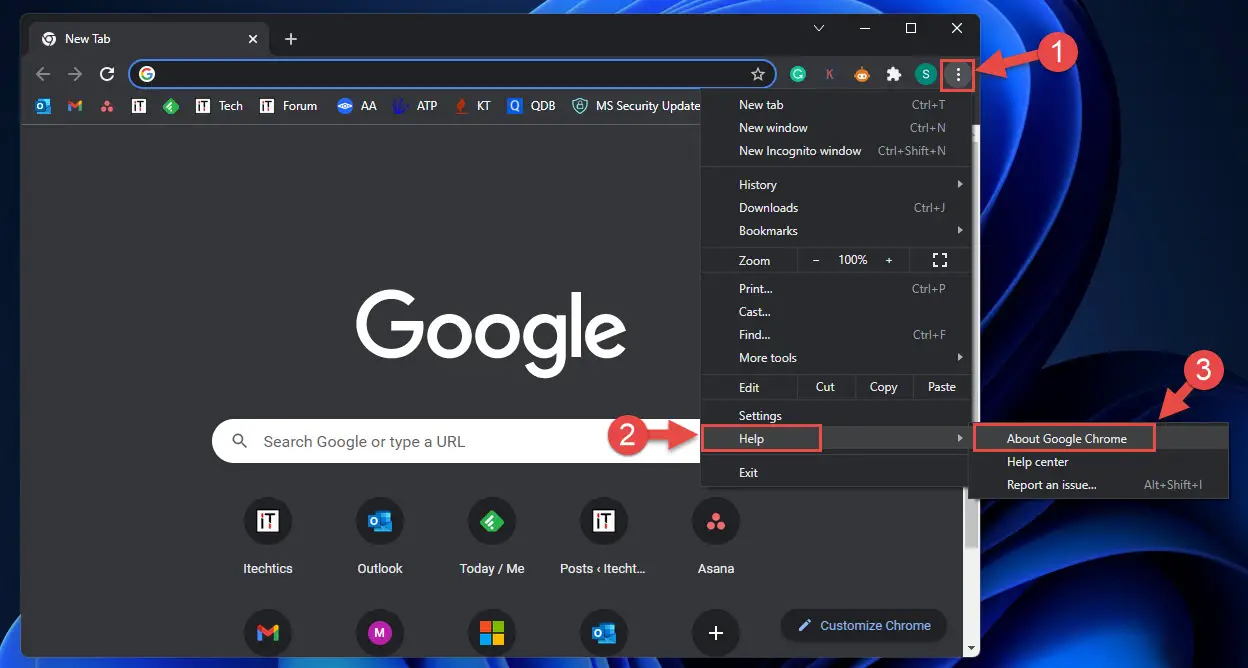The image size is (1248, 668).
Task: Select About Google Chrome
Action: (1098, 439)
